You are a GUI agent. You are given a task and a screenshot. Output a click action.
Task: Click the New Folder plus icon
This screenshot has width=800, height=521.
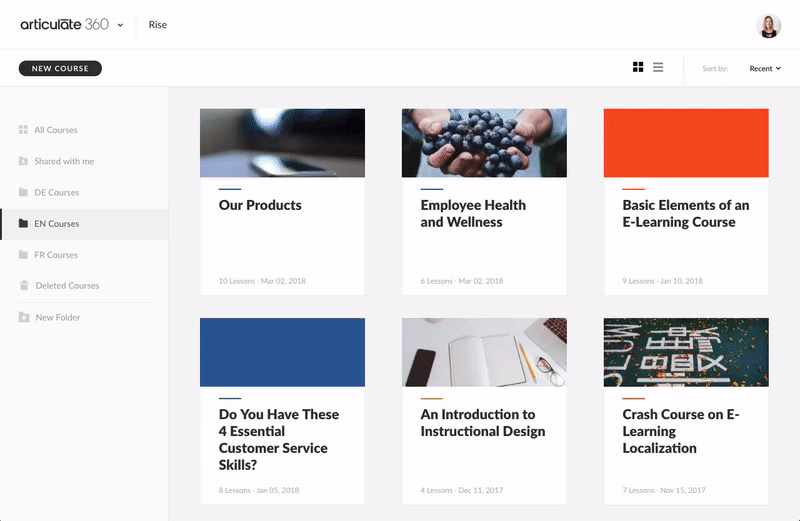tap(23, 317)
